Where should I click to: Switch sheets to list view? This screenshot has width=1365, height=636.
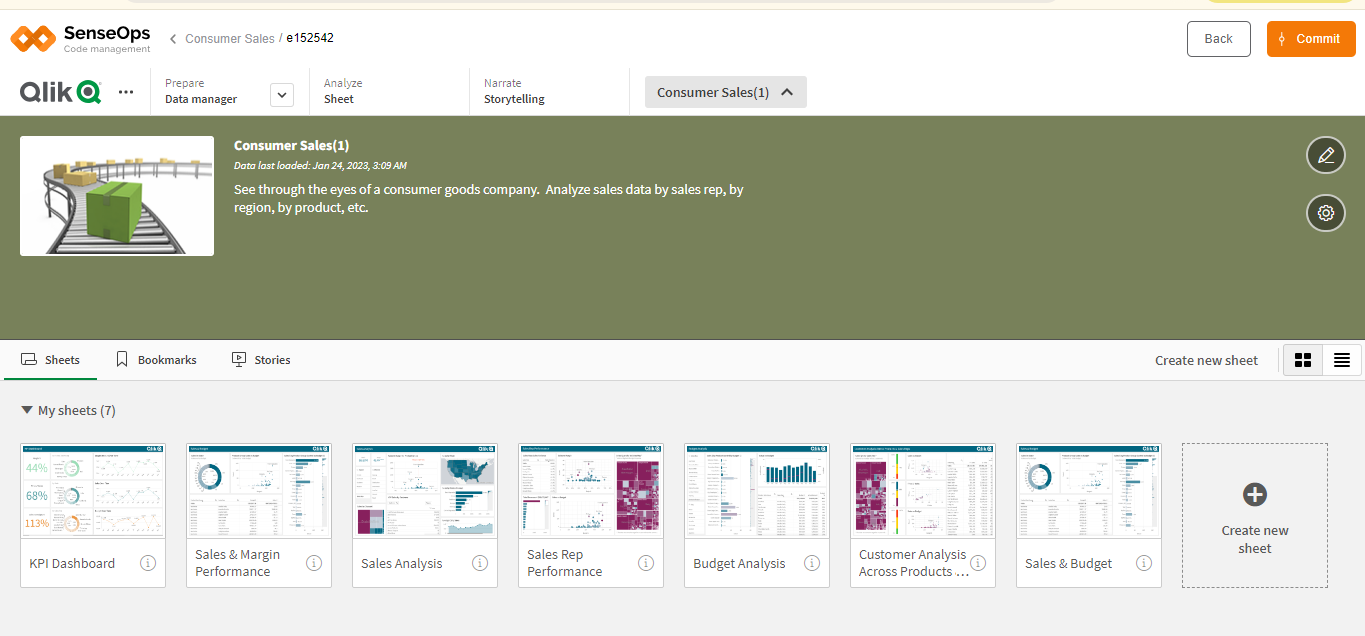point(1341,359)
